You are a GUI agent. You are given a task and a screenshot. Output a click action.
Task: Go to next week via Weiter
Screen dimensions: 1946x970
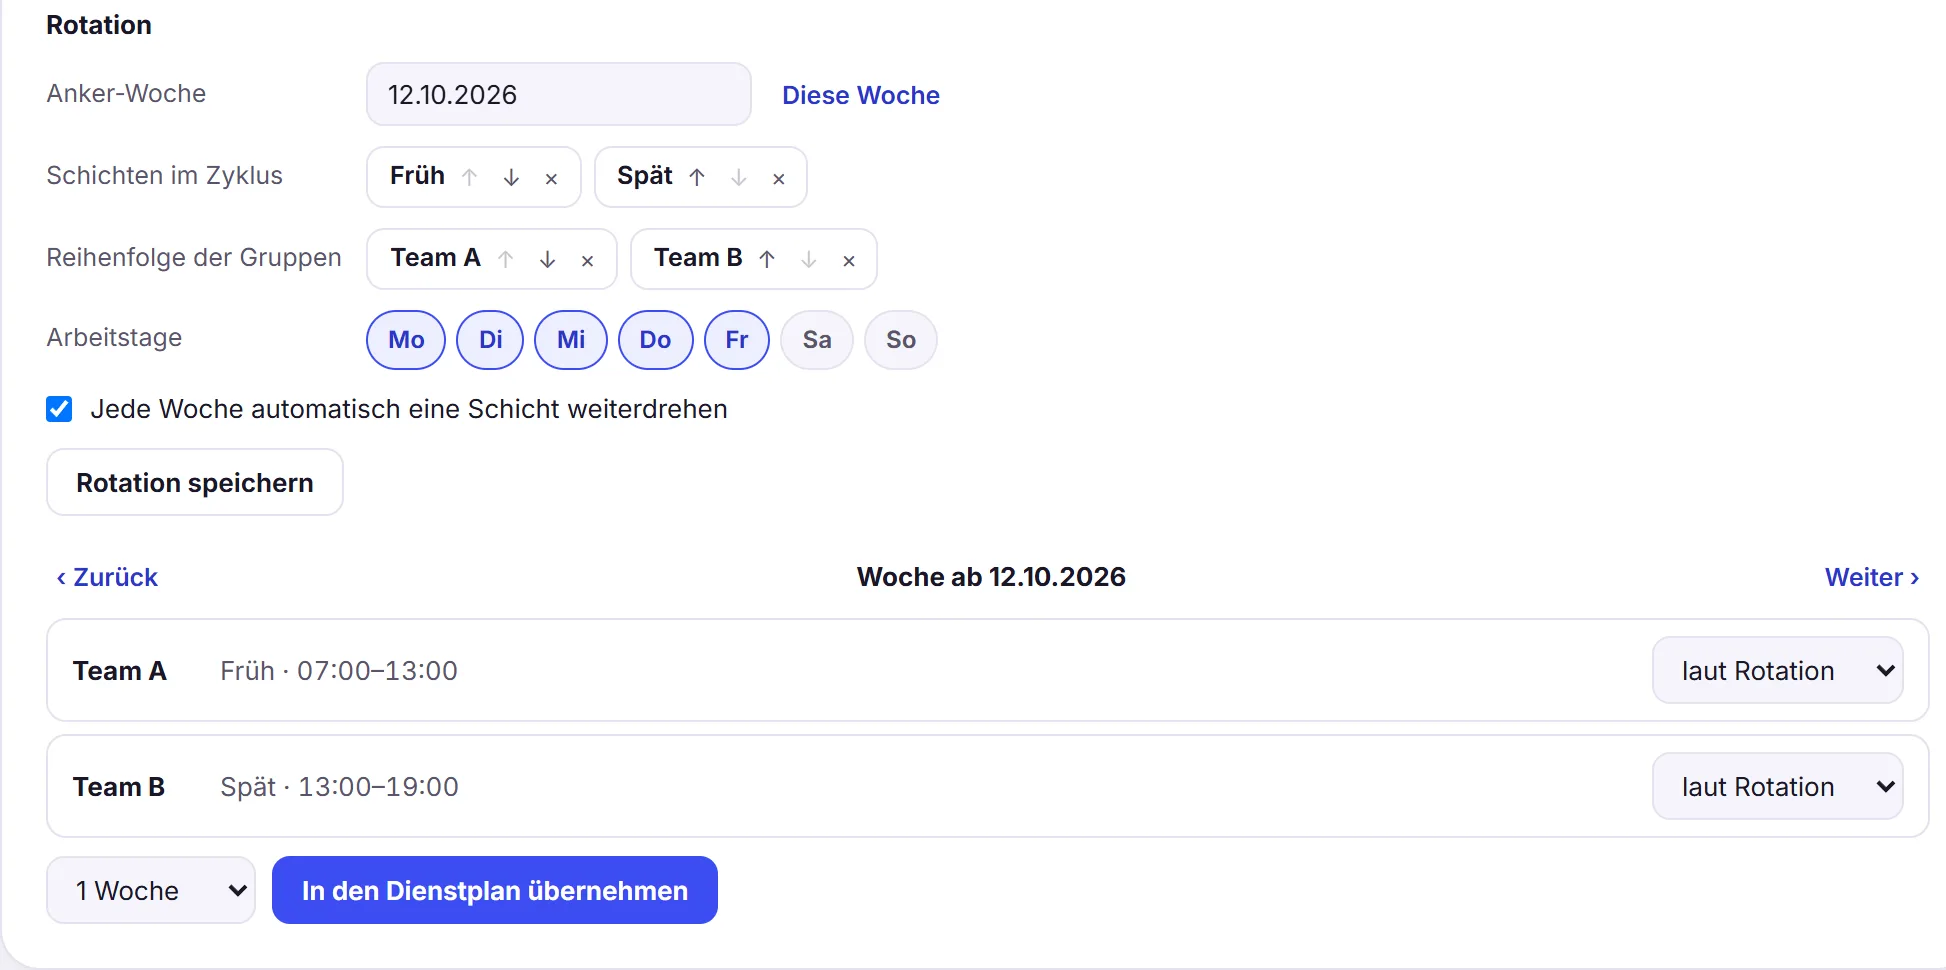(1872, 577)
